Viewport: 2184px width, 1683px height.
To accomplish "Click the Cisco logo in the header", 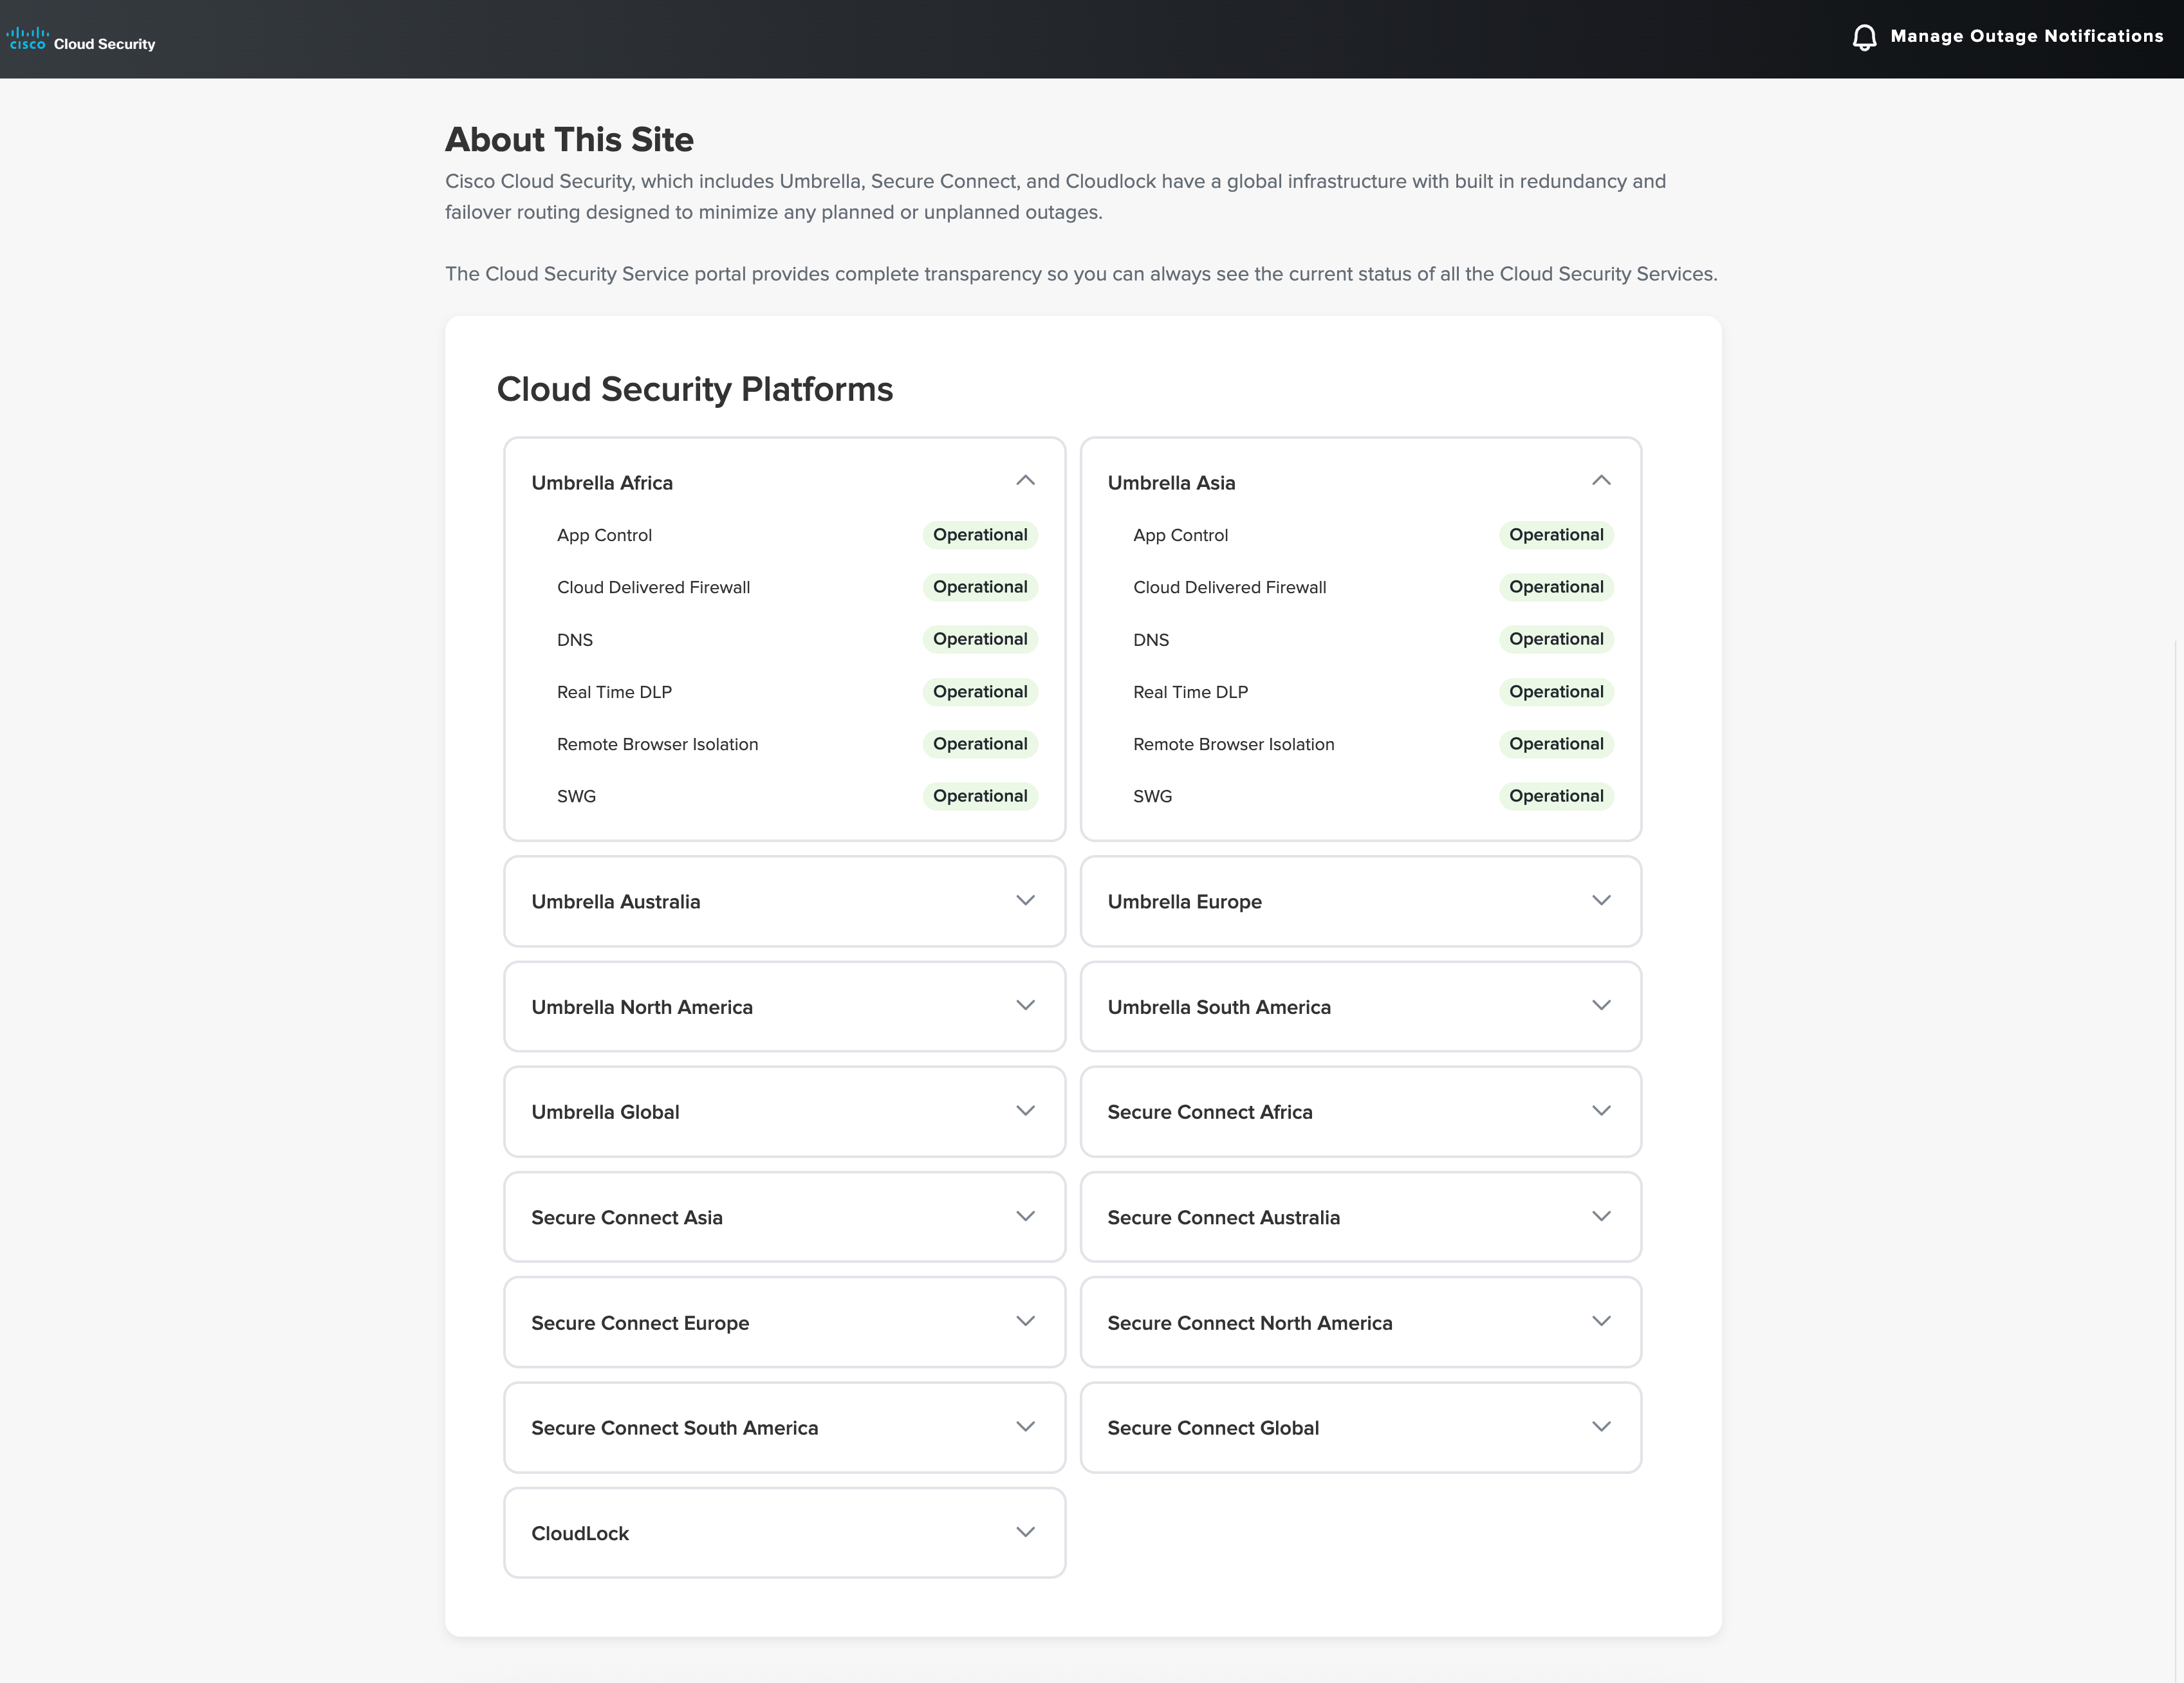I will click(x=28, y=39).
